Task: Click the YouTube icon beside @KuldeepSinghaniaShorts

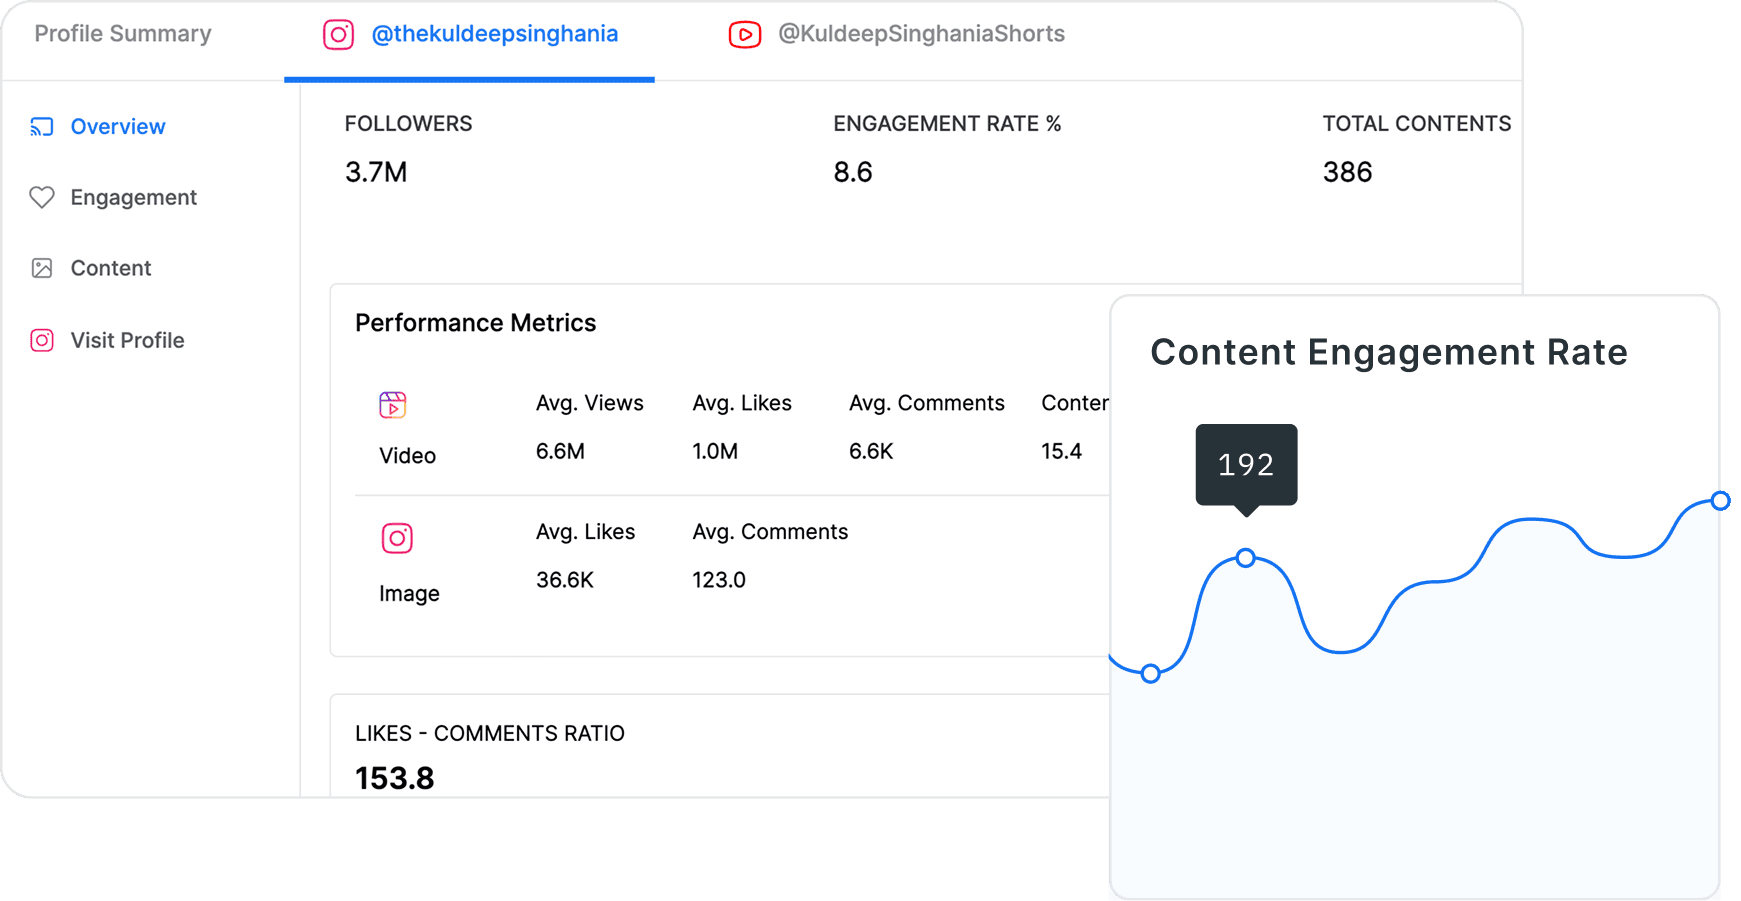Action: (x=745, y=33)
